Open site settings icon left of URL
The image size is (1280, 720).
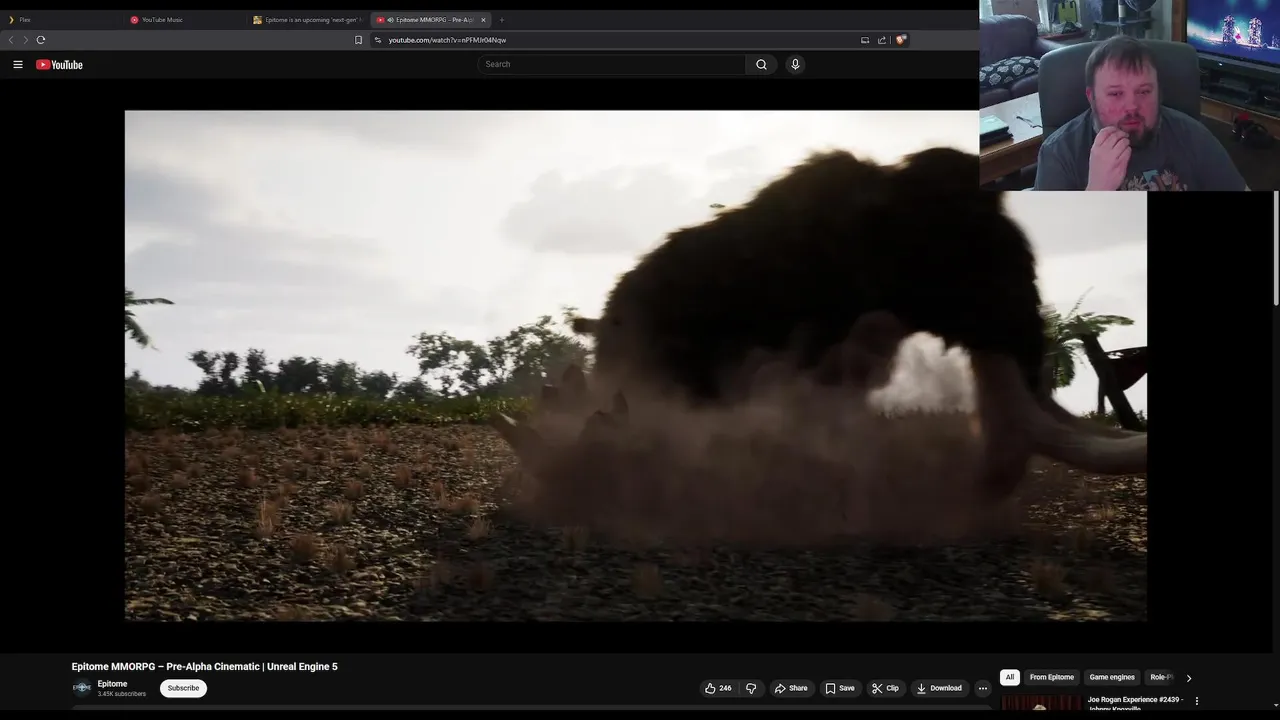tap(377, 40)
